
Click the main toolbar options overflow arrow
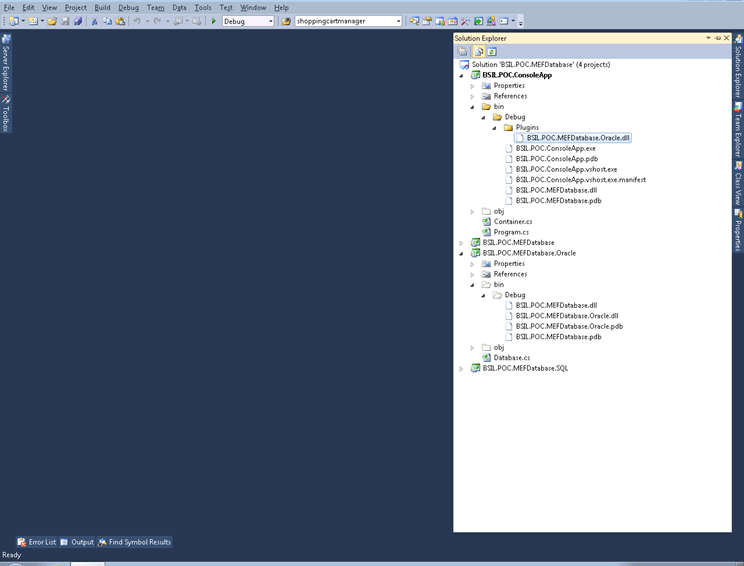[x=521, y=22]
